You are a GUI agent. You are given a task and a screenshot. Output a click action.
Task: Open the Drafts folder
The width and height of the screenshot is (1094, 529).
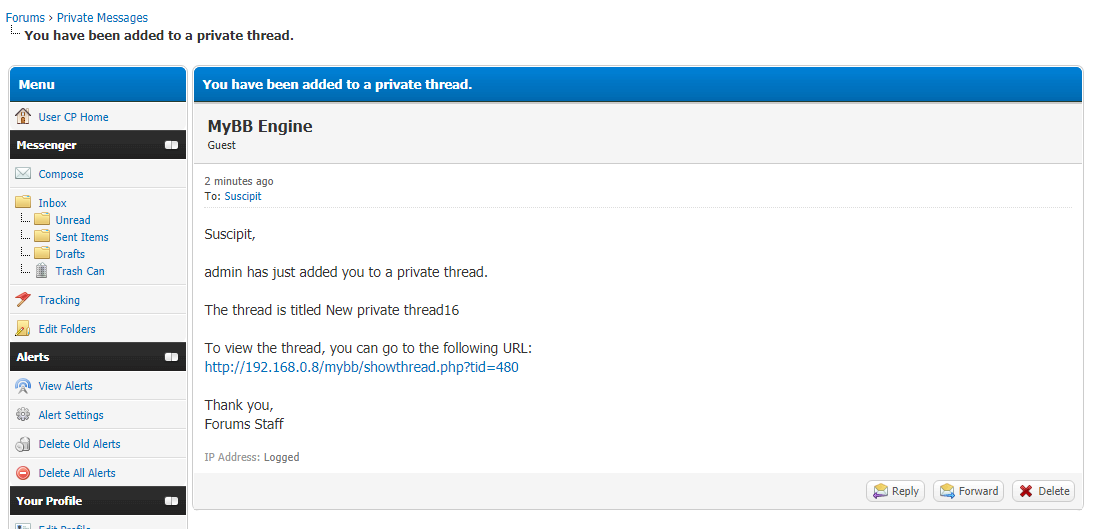coord(70,254)
